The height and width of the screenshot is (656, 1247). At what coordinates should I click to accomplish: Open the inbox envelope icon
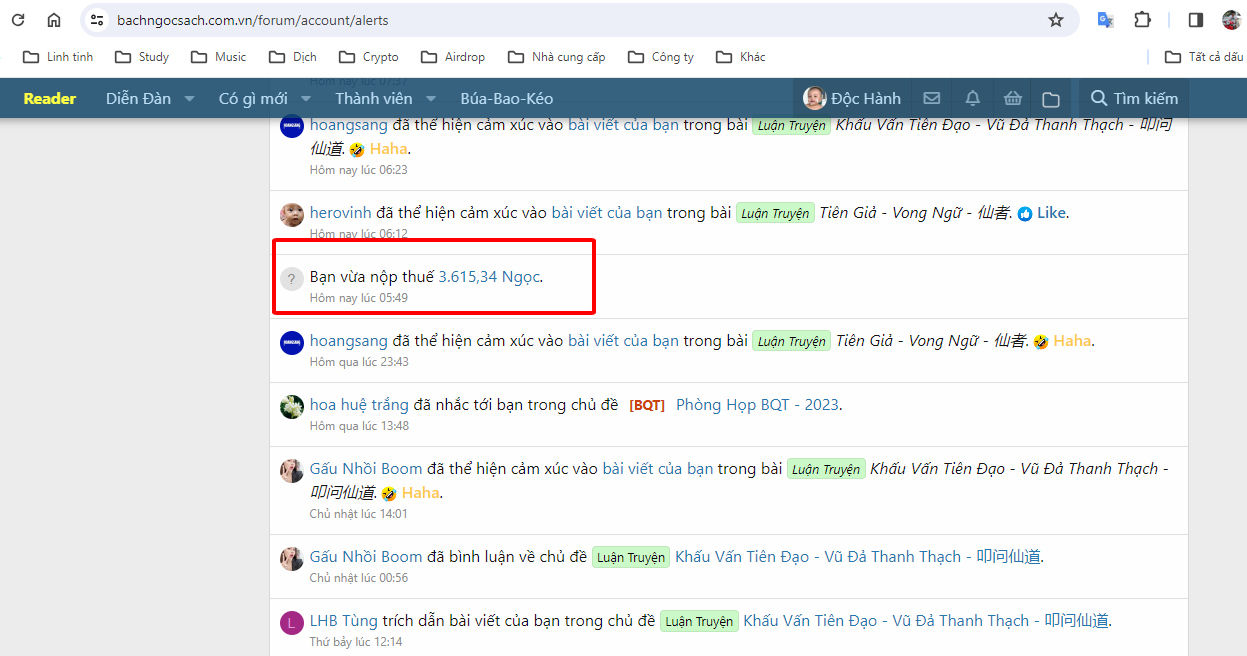932,98
